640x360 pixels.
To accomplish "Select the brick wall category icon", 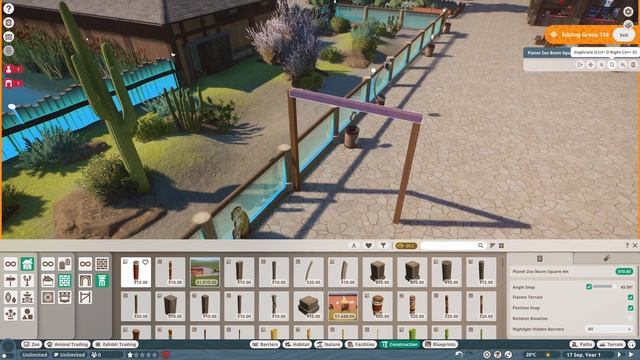I will (64, 280).
